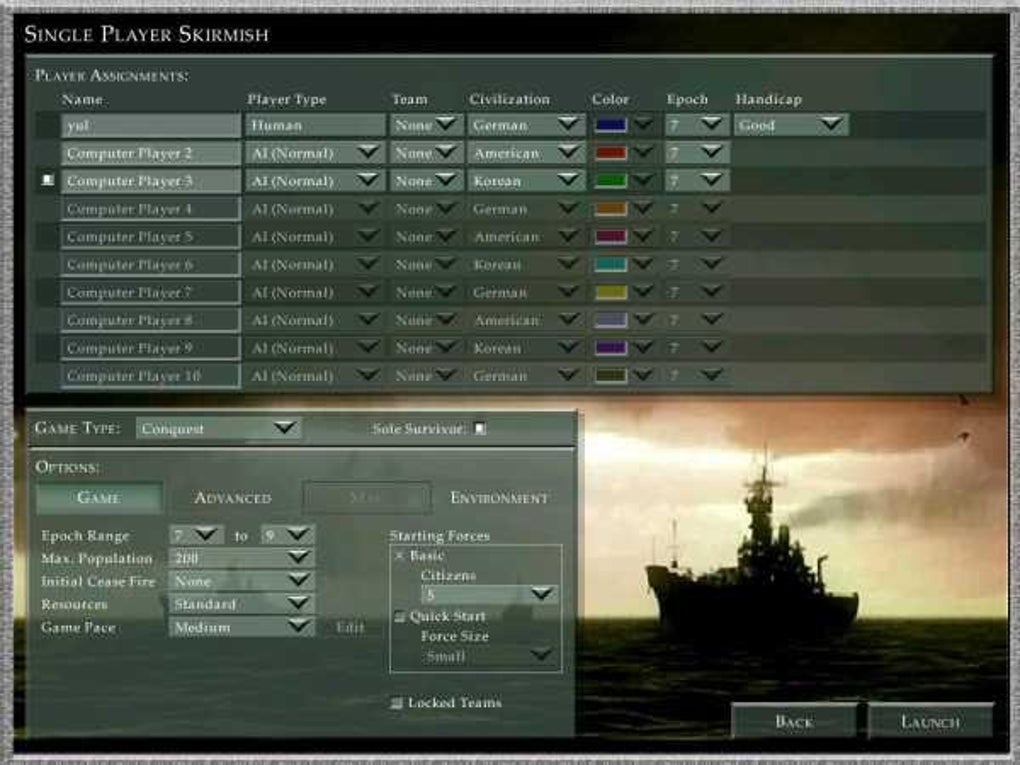The width and height of the screenshot is (1020, 765).
Task: Open the Team dropdown for player yul
Action: click(x=427, y=125)
